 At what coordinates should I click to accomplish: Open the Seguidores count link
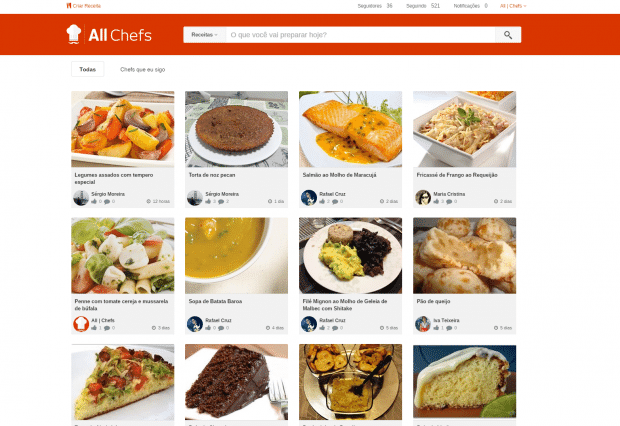pyautogui.click(x=375, y=6)
